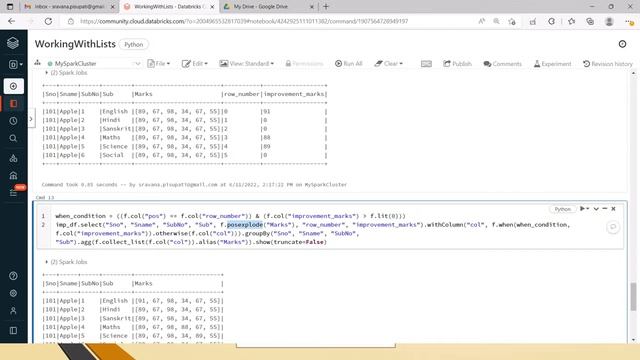Click the keyboard shortcuts icon

pos(426,64)
